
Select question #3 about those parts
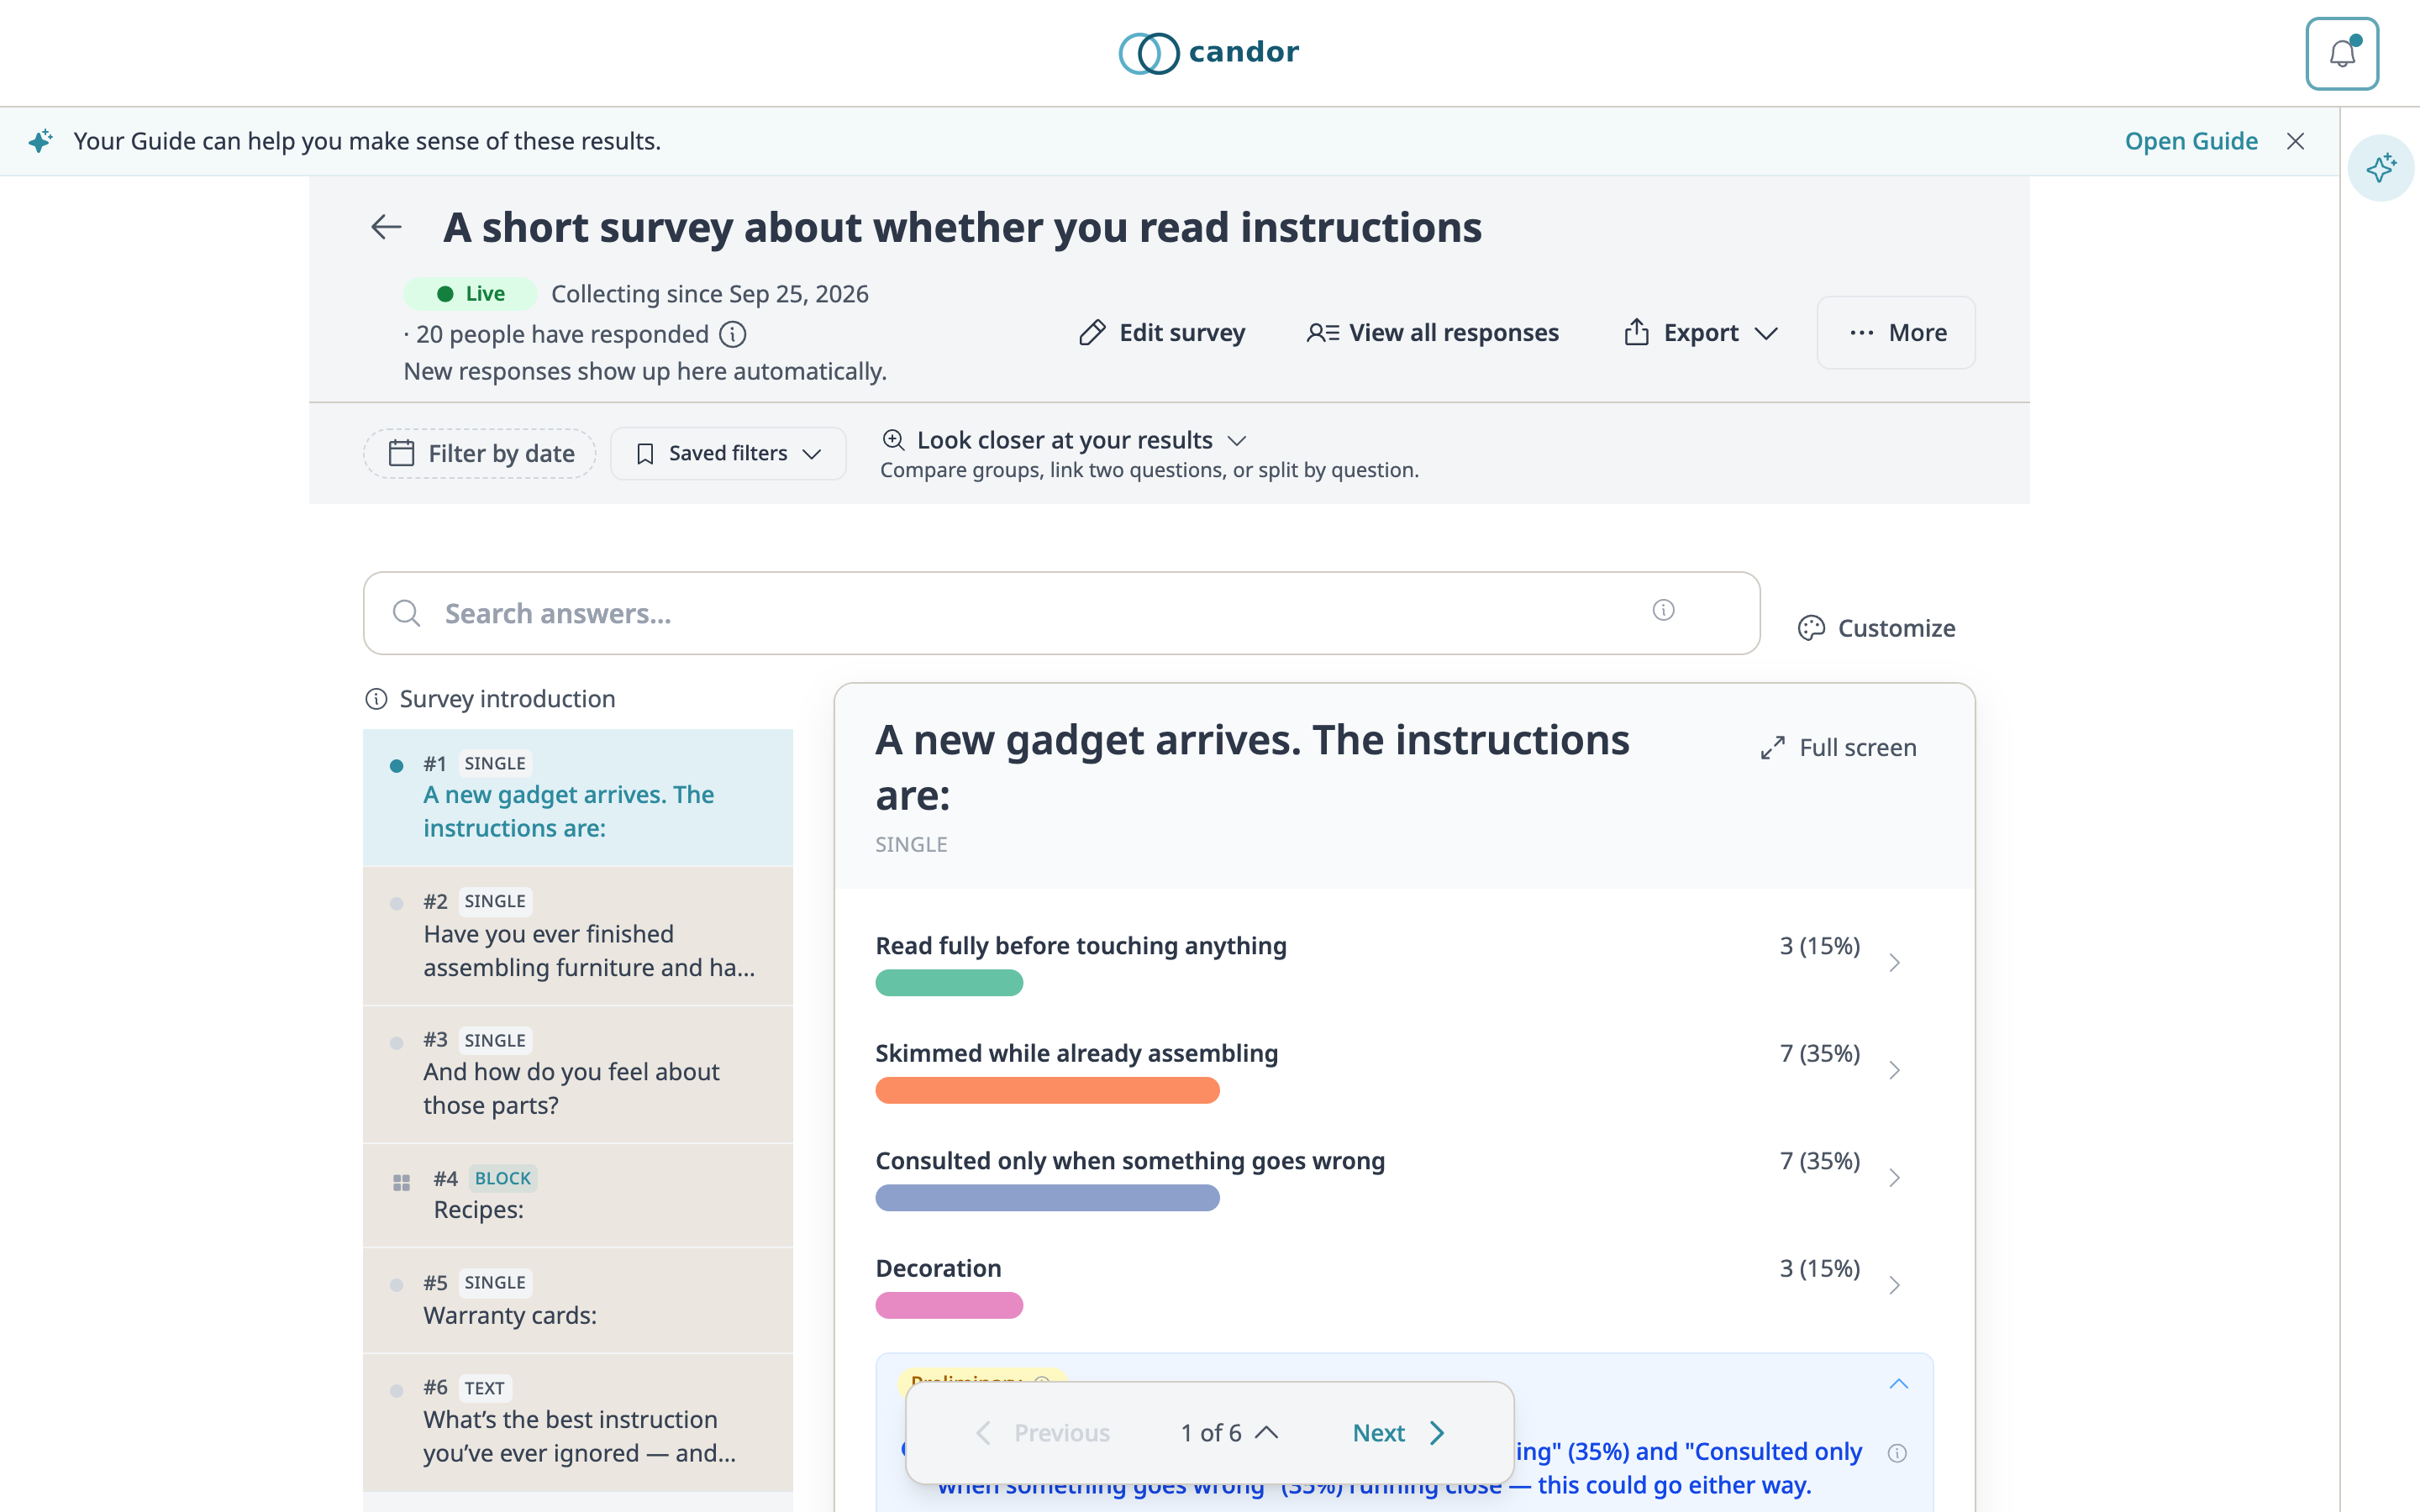coord(578,1074)
